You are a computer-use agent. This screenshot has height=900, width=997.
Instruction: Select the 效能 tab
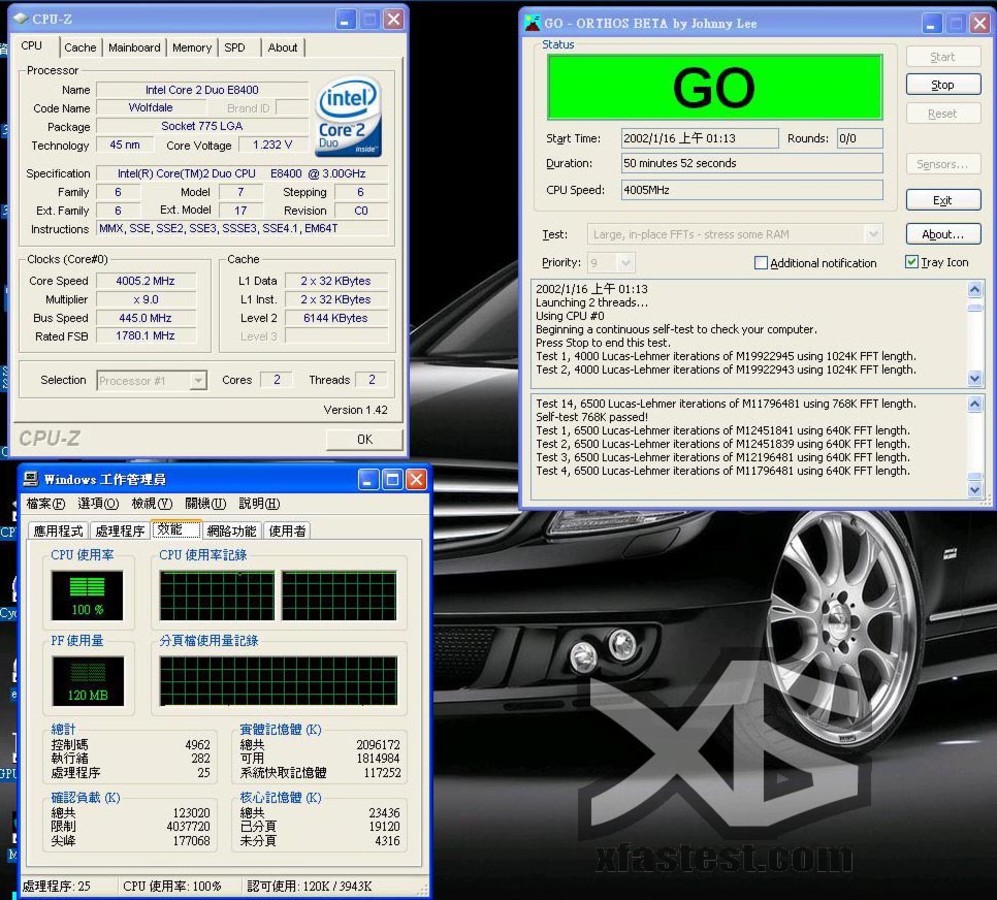click(x=175, y=529)
